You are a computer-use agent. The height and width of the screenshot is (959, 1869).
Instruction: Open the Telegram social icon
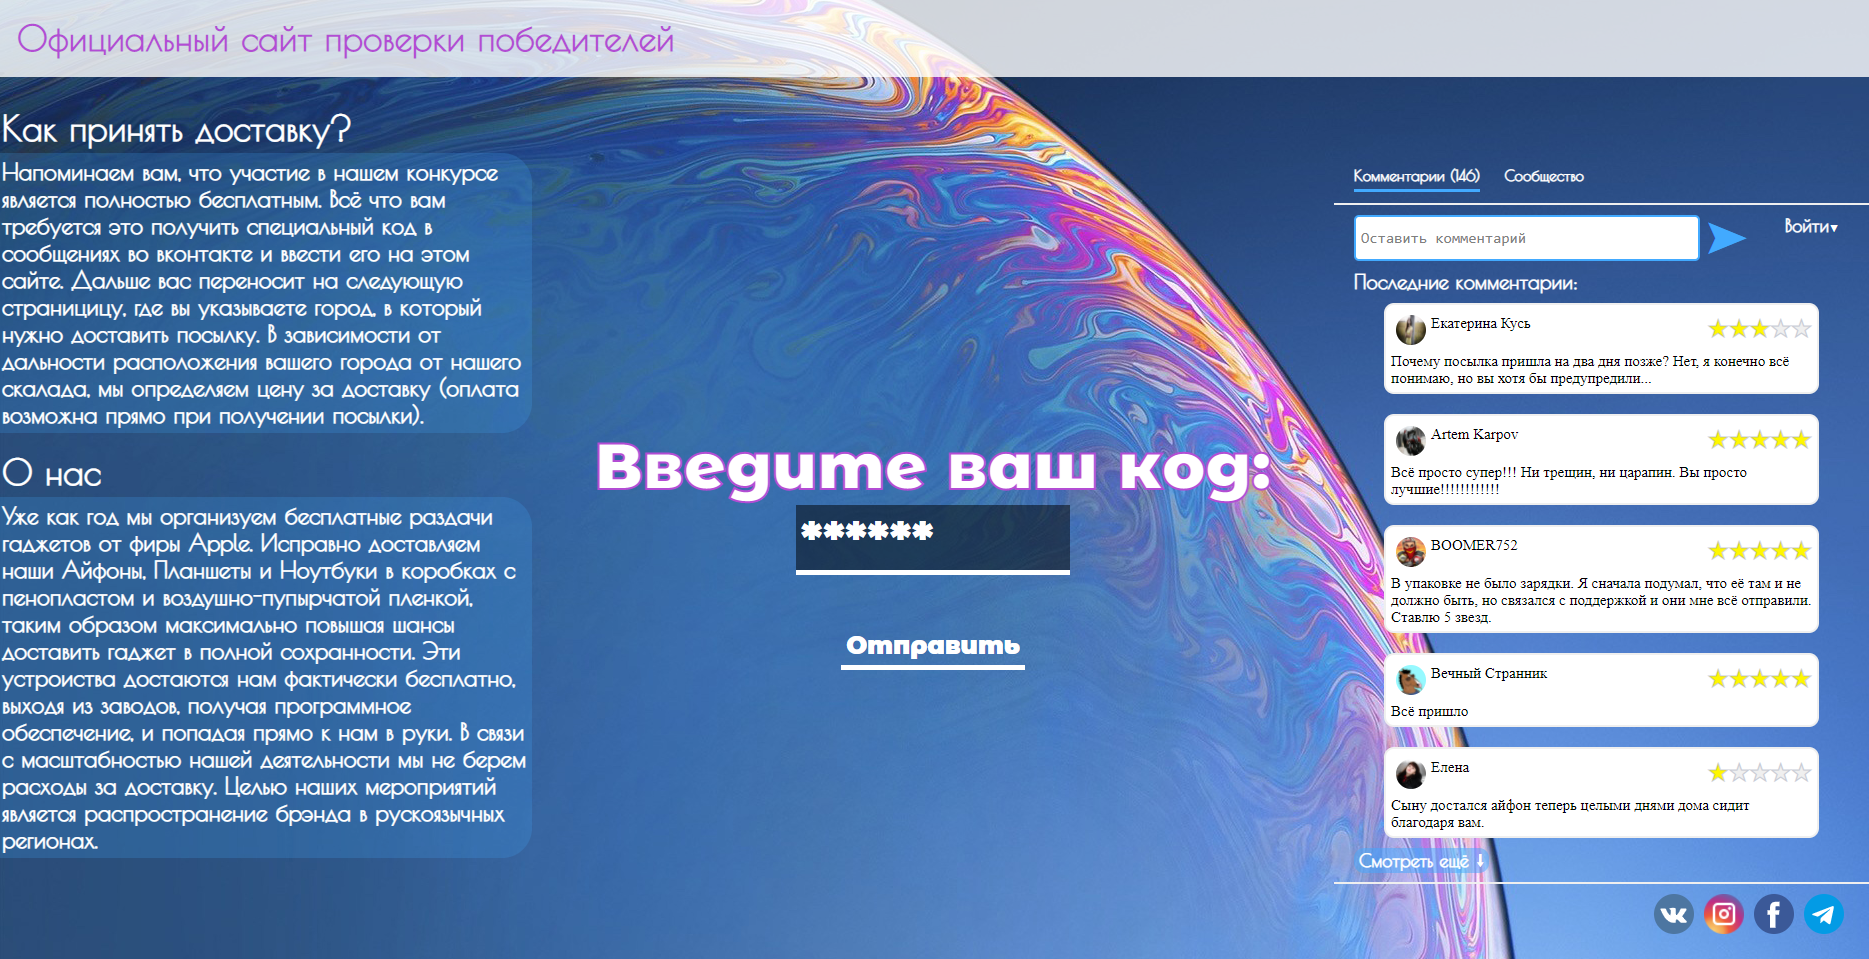[1824, 914]
